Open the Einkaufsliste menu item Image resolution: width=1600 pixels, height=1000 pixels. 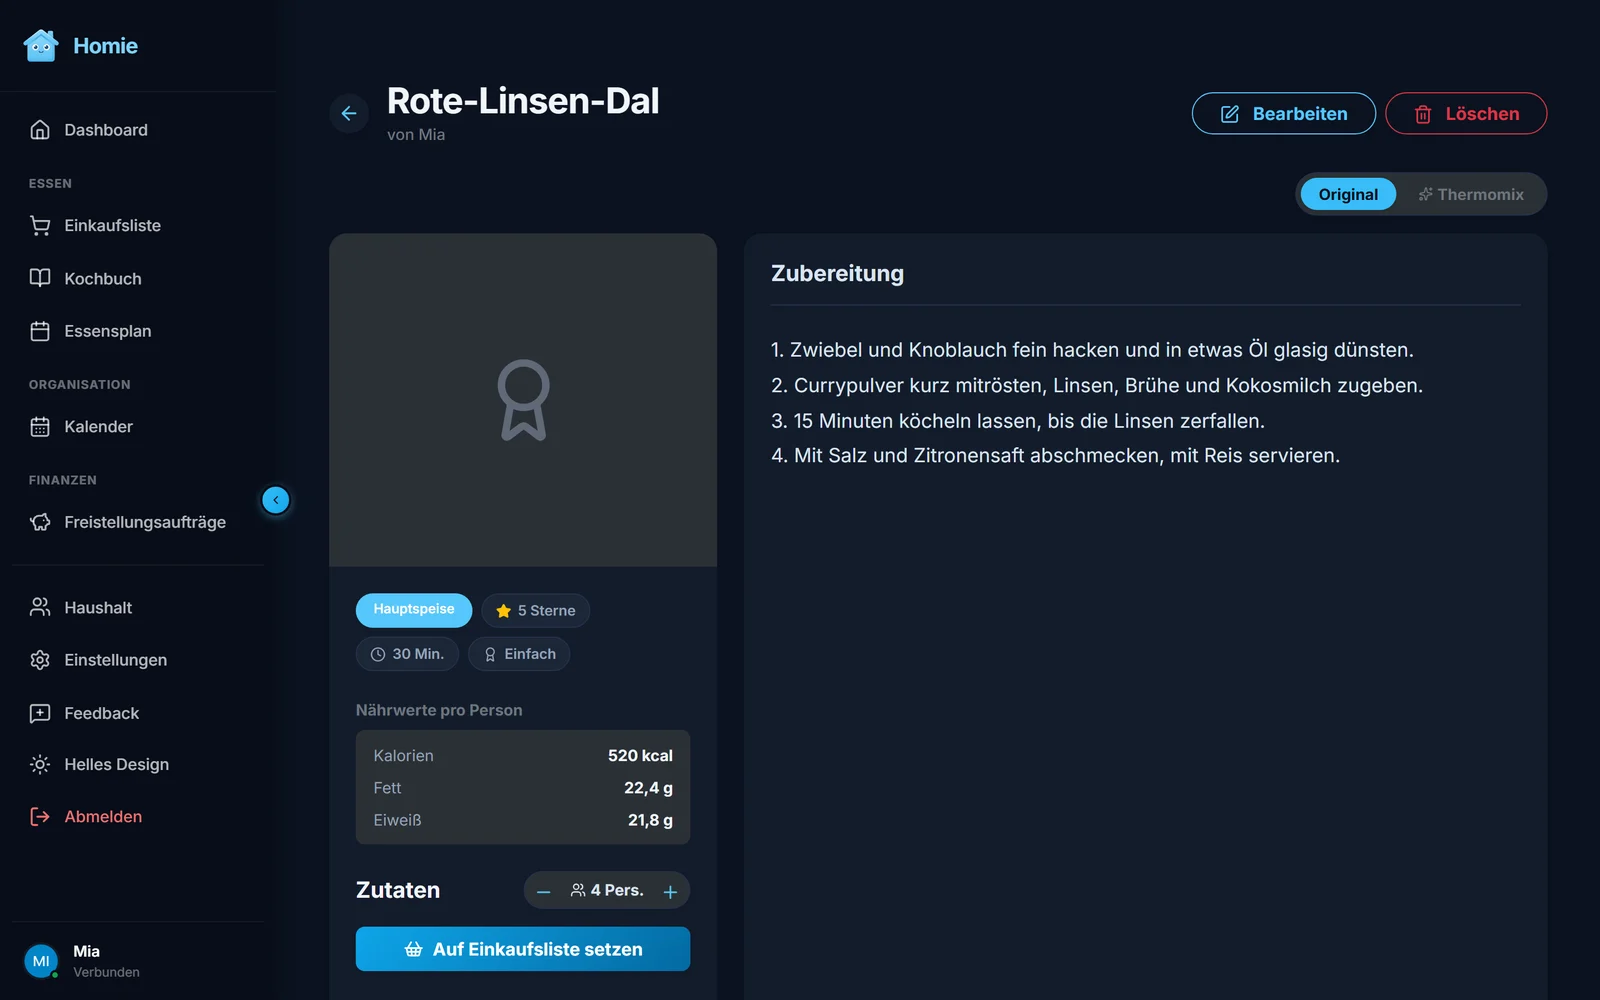(138, 226)
